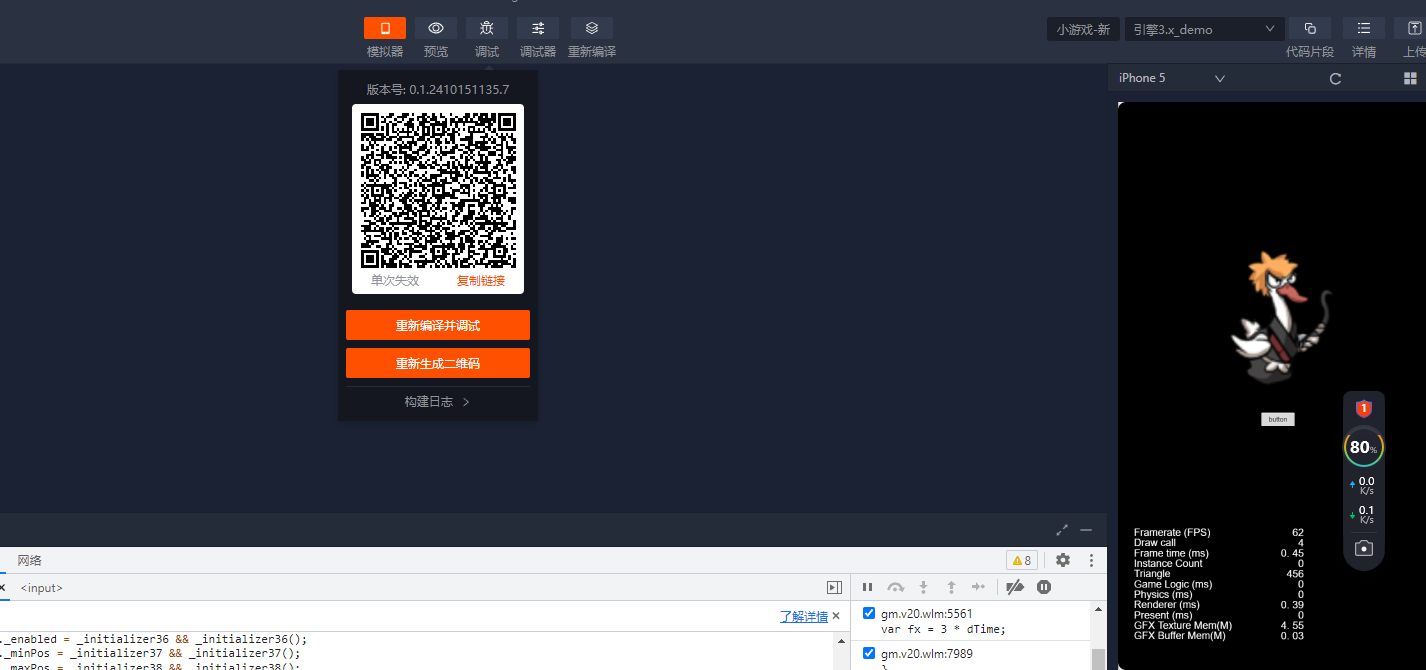Click the 调试 bug debug icon
Screen dimensions: 1426x670
click(487, 28)
